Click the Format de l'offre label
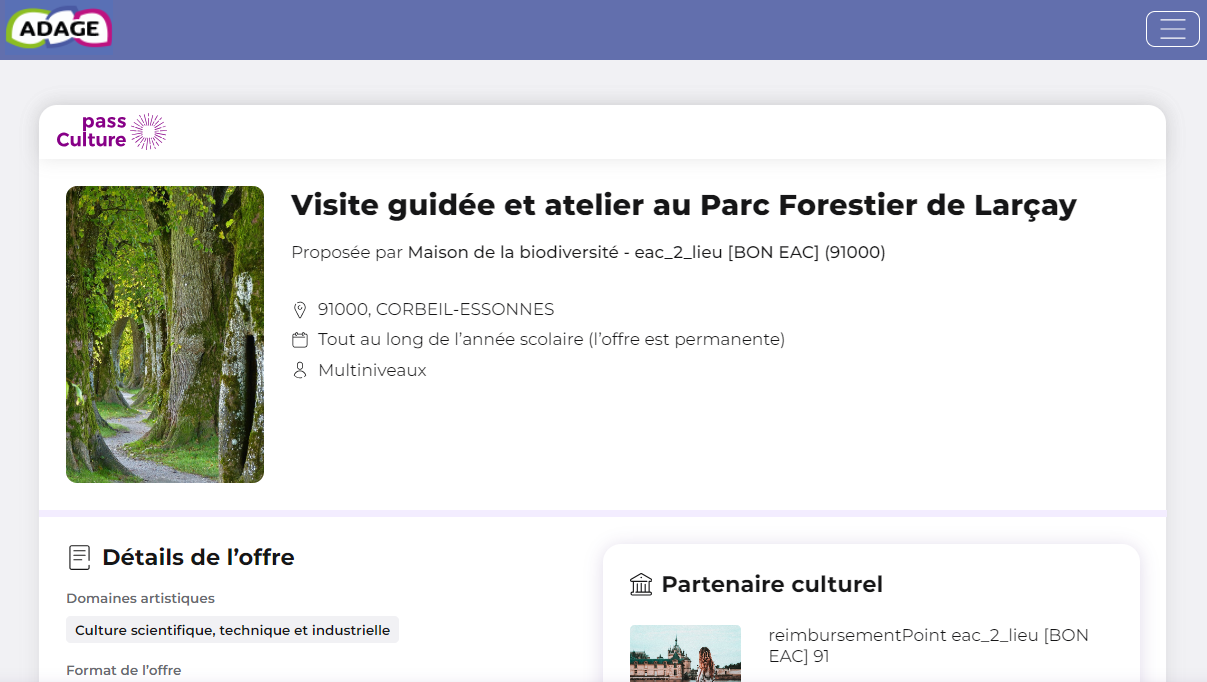The height and width of the screenshot is (682, 1207). (123, 670)
